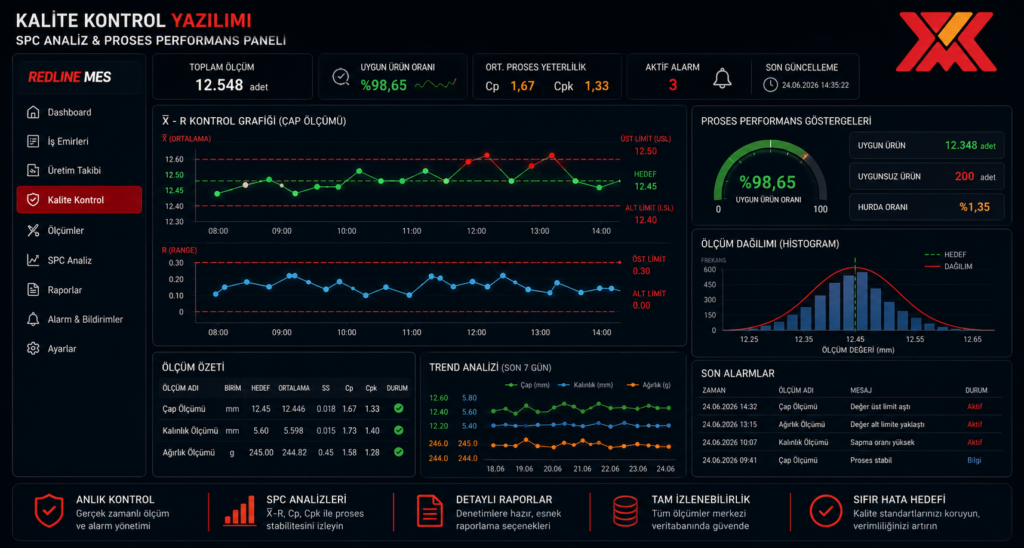Click the clock icon beside last update time
Image resolution: width=1024 pixels, height=548 pixels.
771,84
